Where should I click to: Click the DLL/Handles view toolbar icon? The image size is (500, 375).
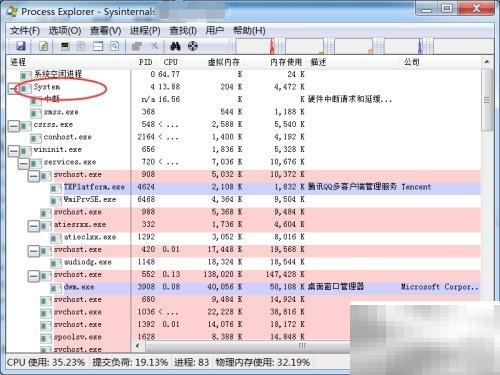(x=115, y=46)
